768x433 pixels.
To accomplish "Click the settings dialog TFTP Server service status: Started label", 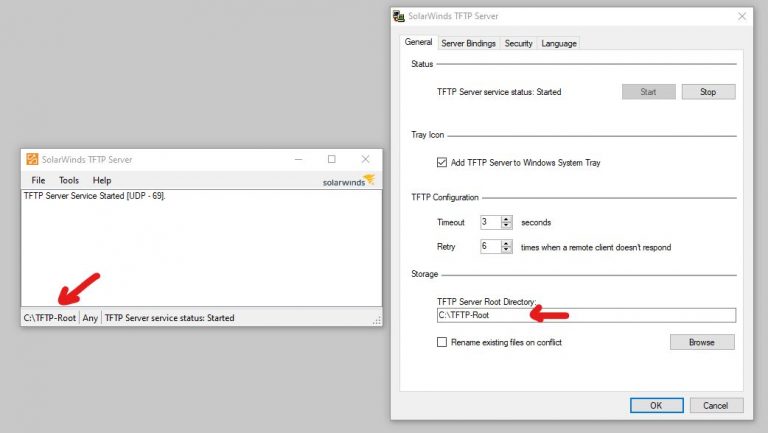I will (499, 92).
